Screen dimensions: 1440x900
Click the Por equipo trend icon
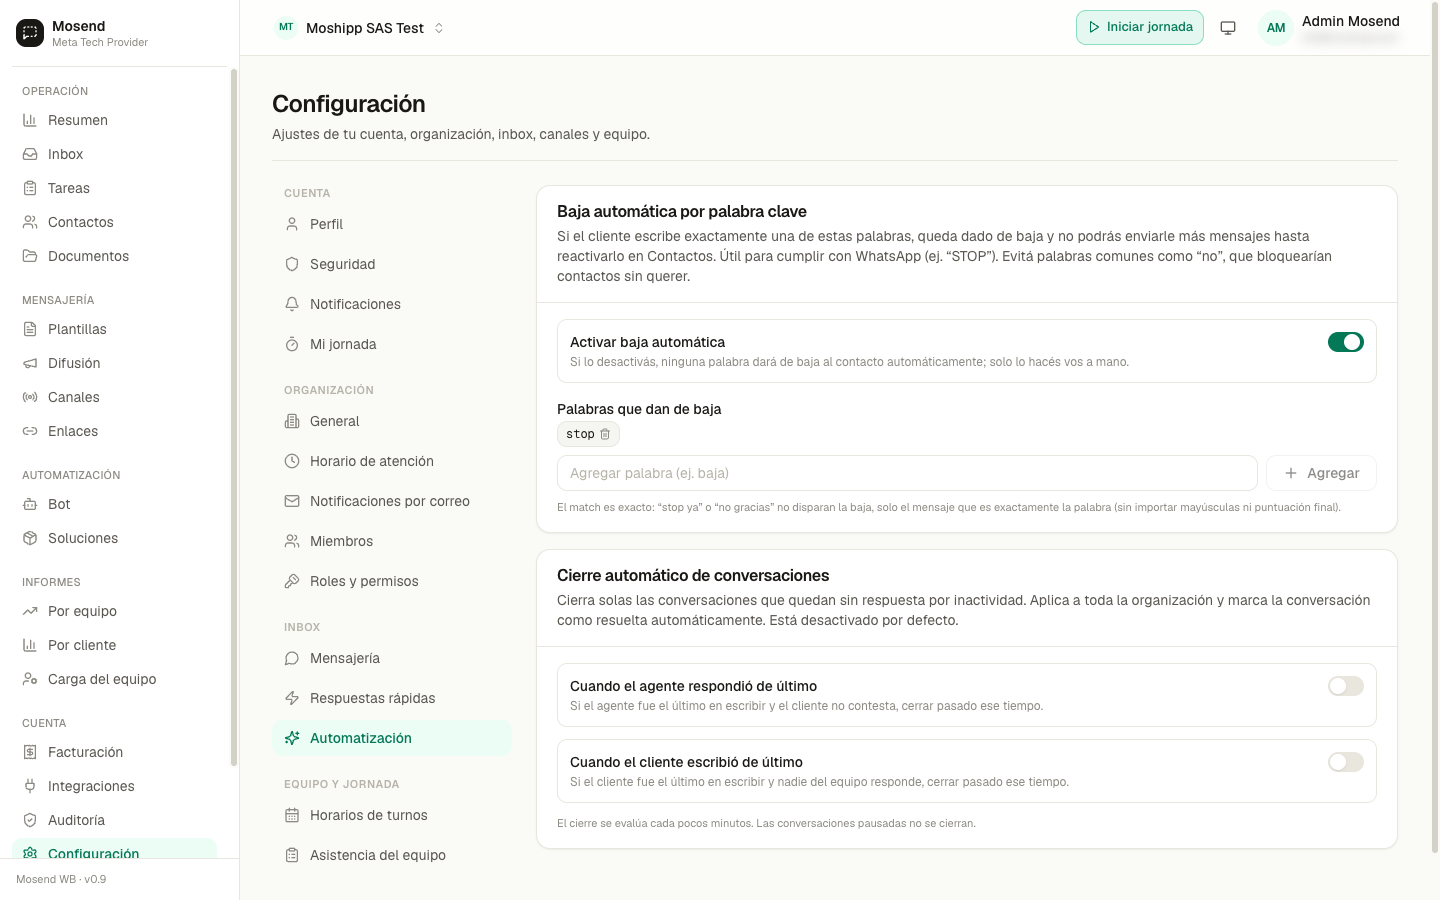pos(30,611)
